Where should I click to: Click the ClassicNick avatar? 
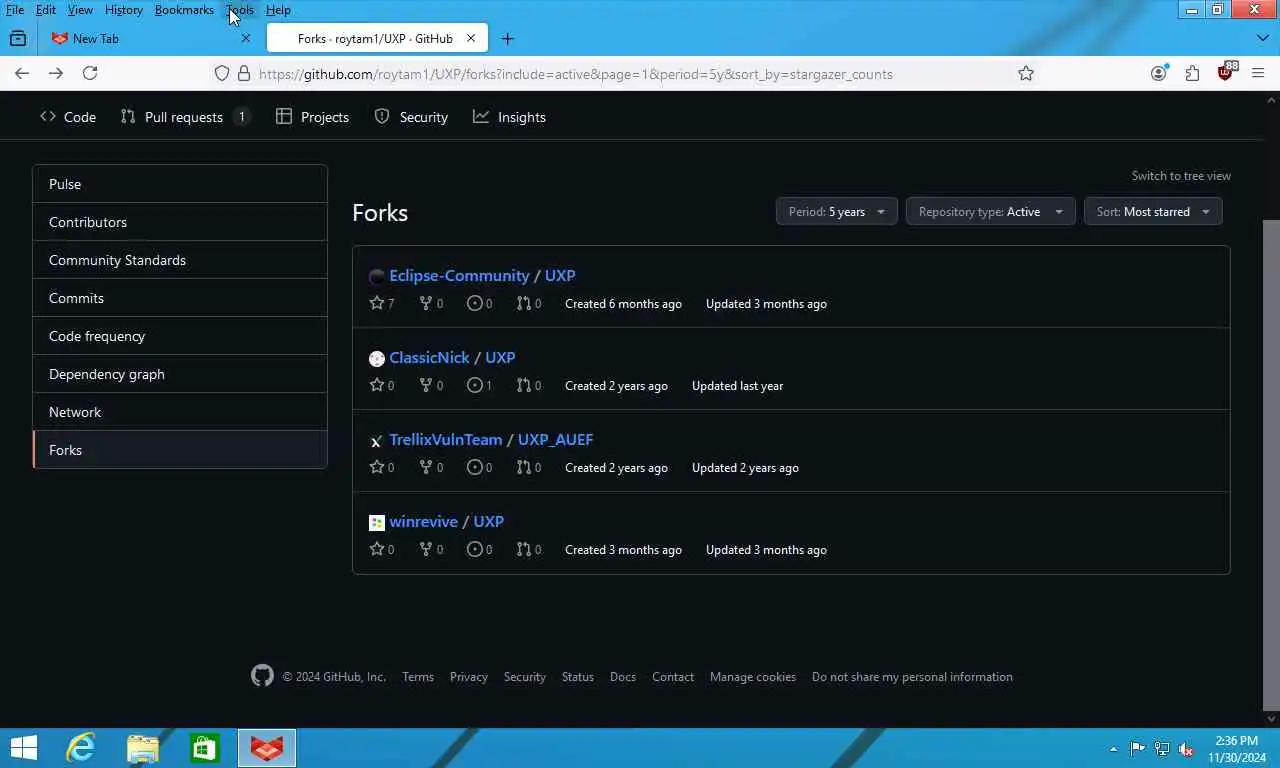(377, 359)
